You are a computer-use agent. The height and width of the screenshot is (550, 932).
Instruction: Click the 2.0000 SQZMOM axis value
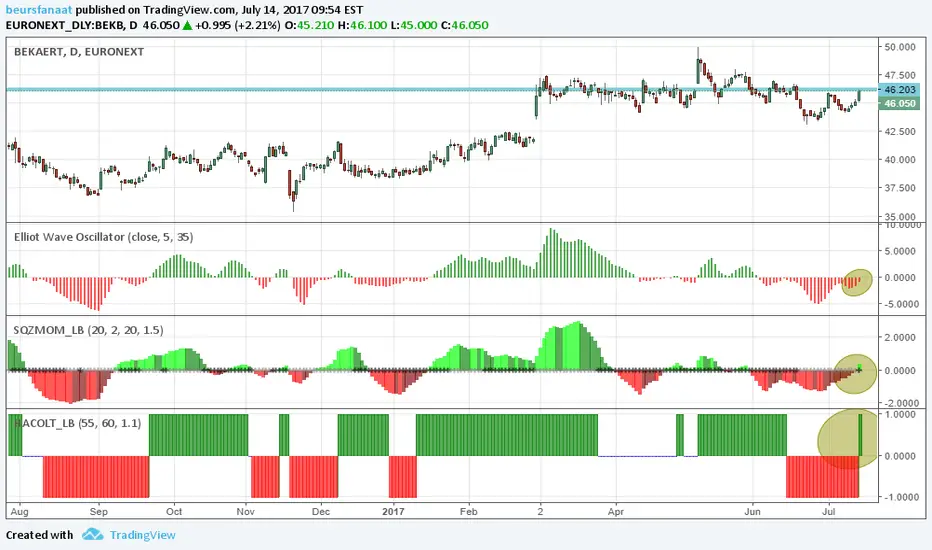900,338
